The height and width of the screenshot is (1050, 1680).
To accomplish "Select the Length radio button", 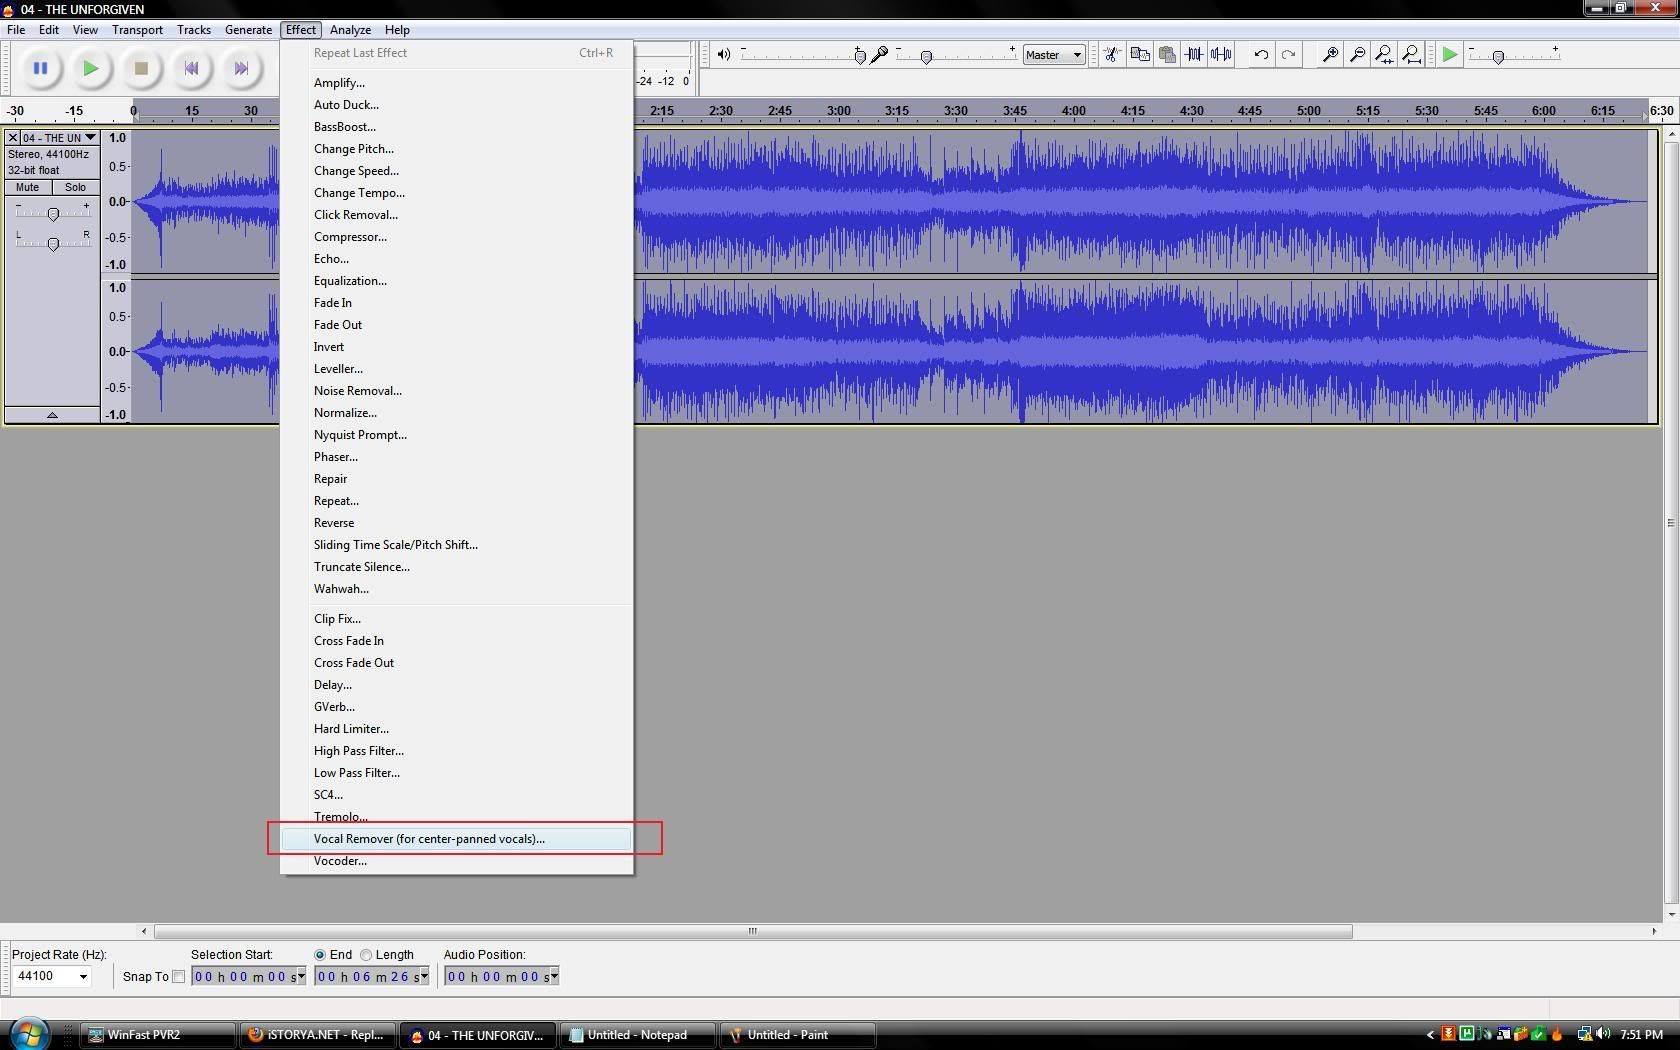I will pos(366,955).
